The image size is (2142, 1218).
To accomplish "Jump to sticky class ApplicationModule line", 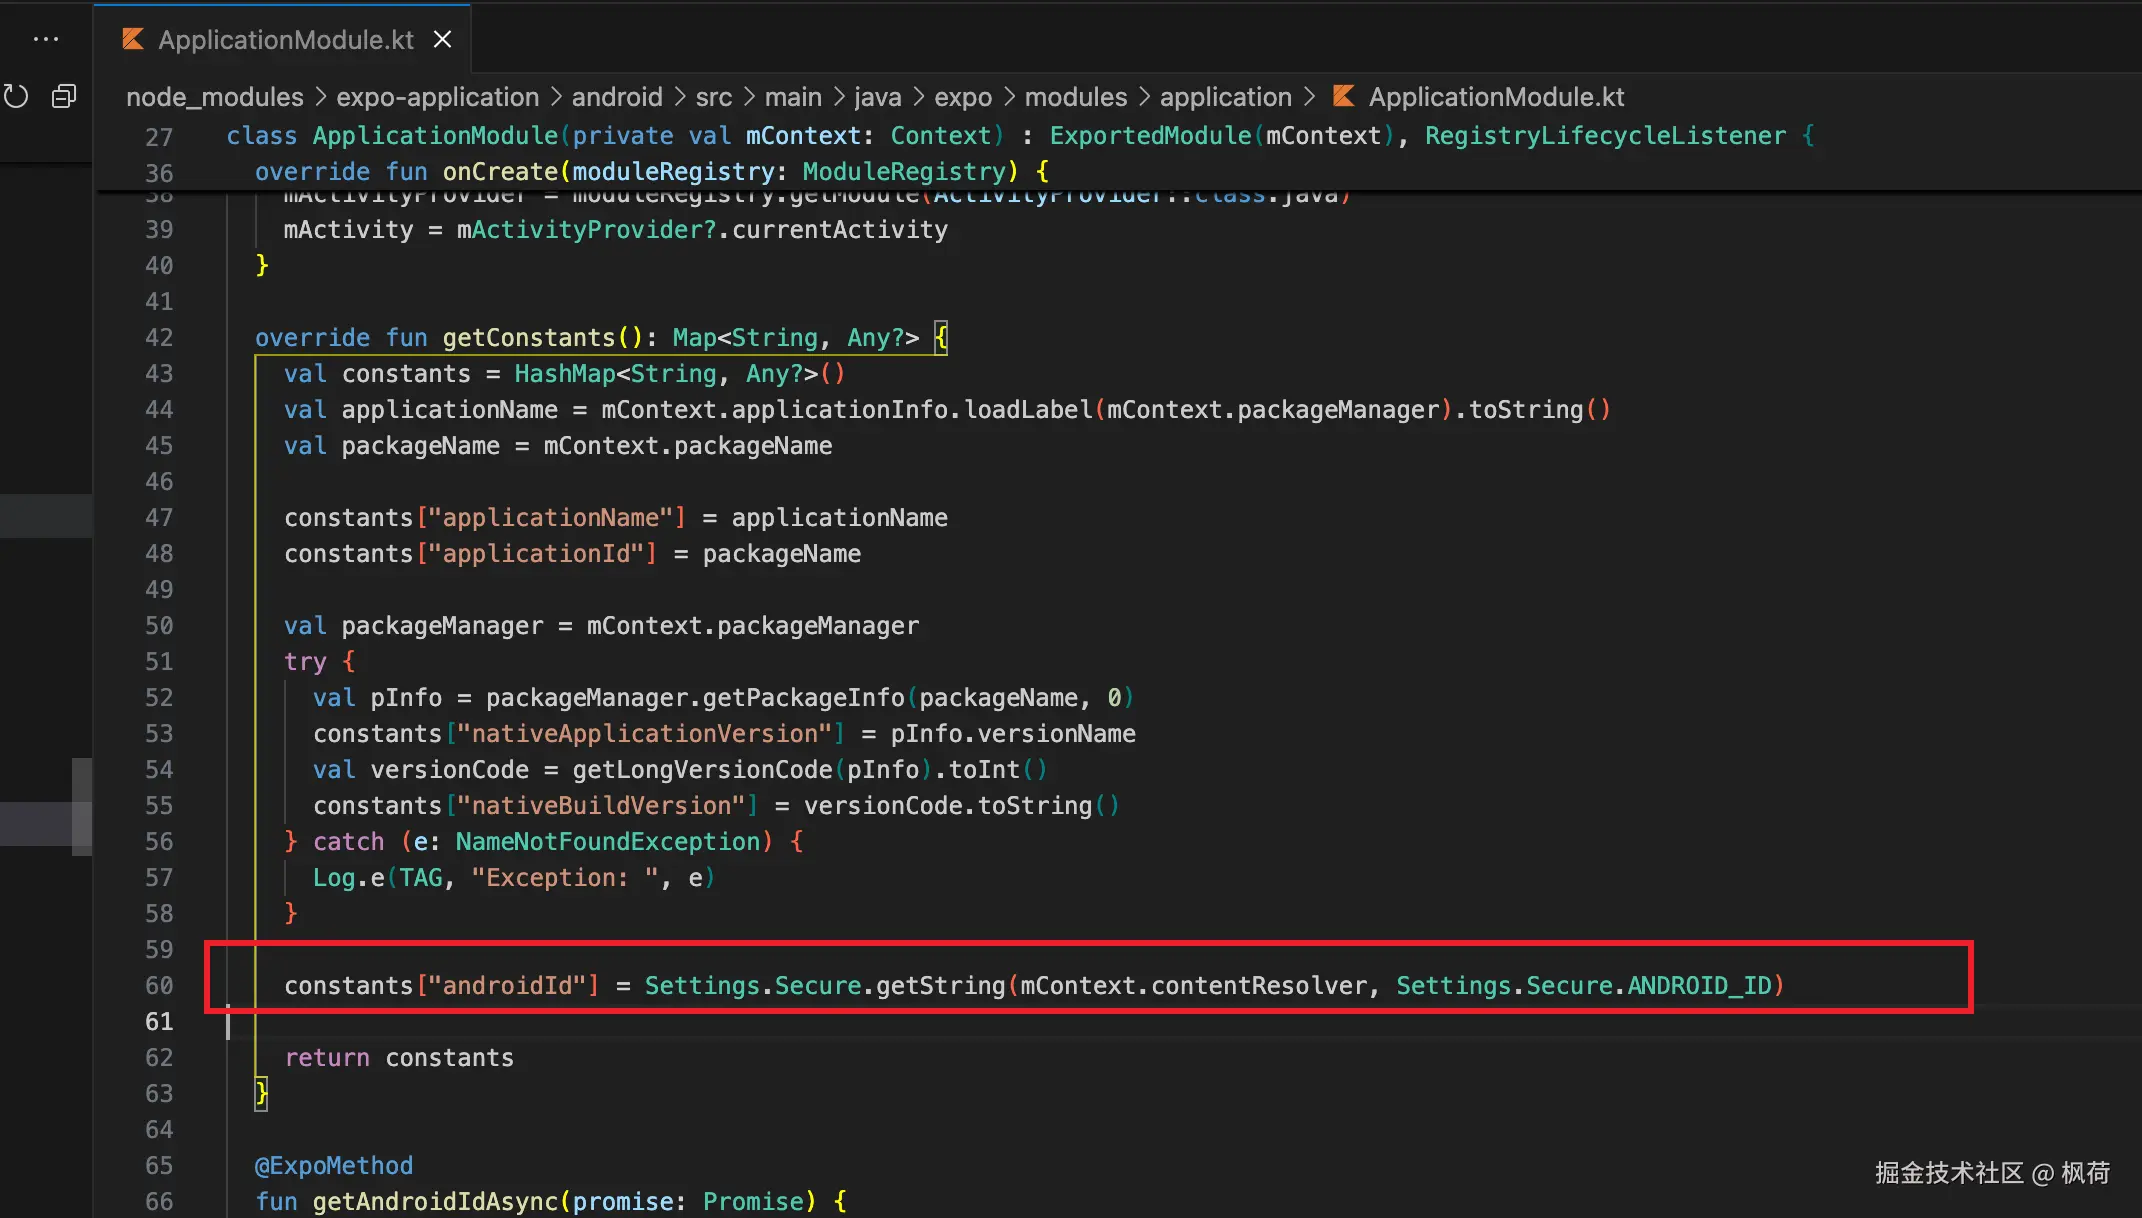I will coord(434,136).
